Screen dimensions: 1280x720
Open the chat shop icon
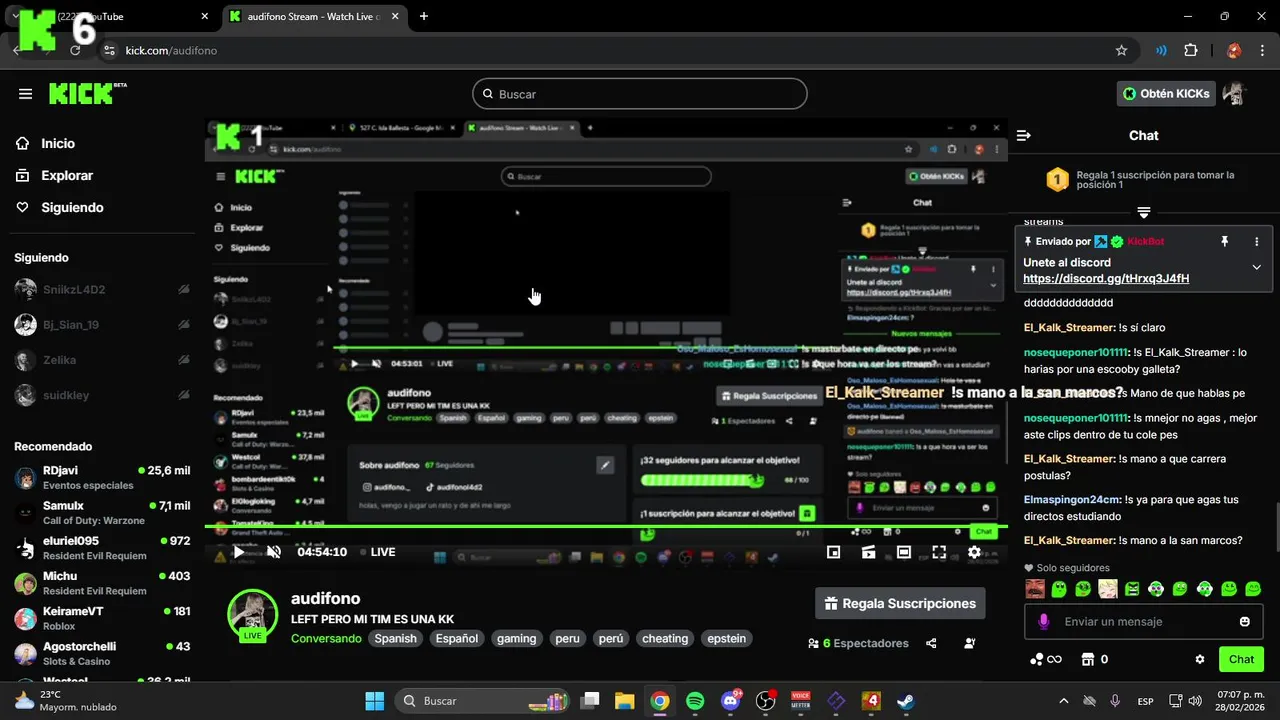point(1088,660)
